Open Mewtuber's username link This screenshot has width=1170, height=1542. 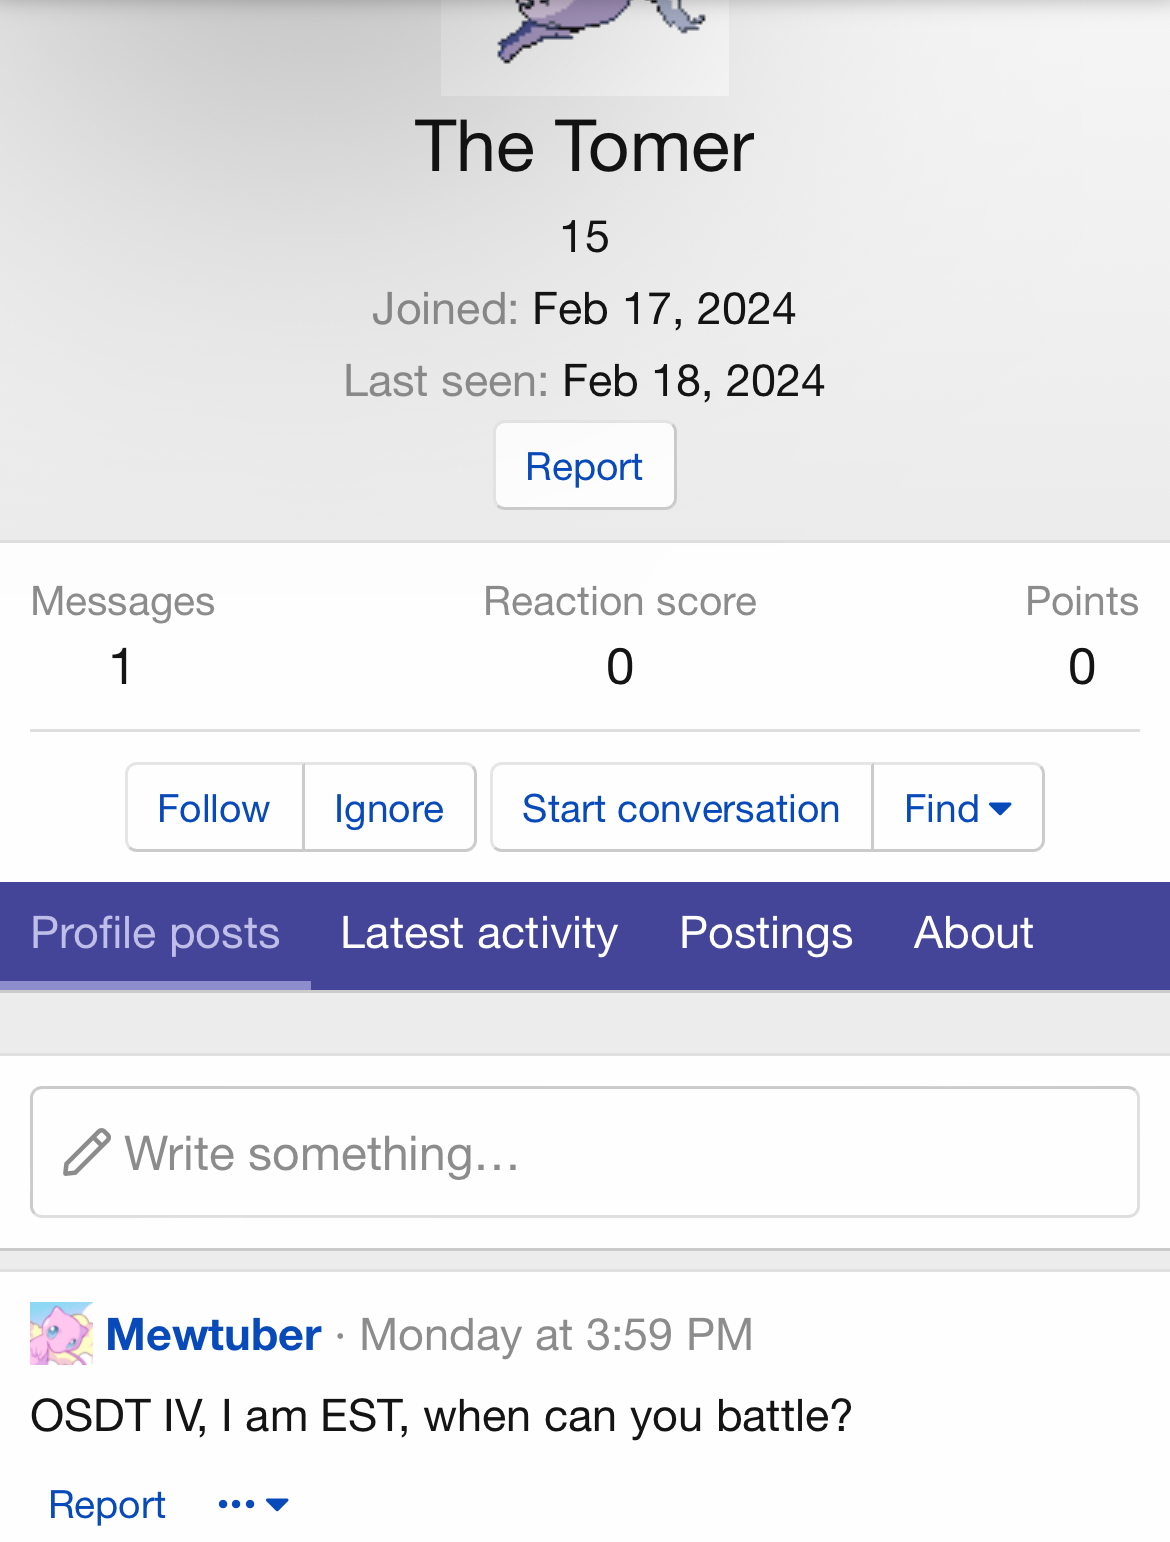[213, 1335]
